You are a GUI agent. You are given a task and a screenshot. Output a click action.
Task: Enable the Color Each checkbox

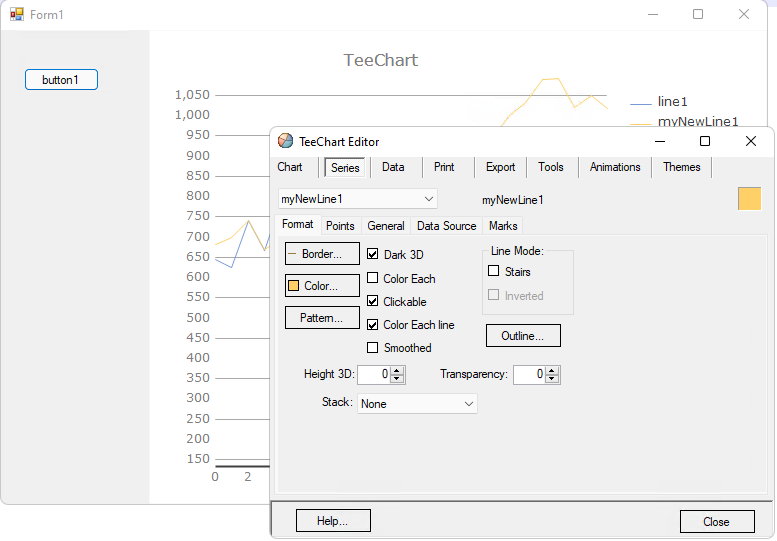(x=373, y=278)
